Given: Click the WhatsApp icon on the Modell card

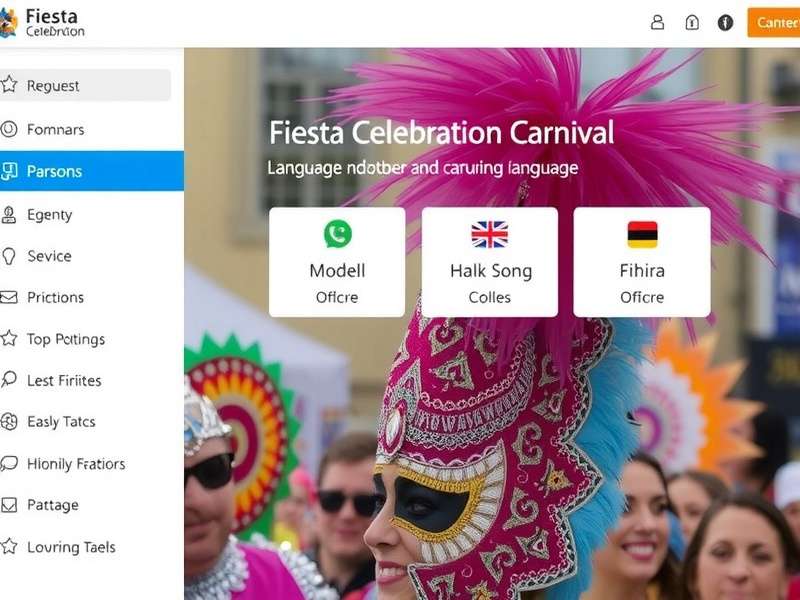Looking at the screenshot, I should point(336,232).
